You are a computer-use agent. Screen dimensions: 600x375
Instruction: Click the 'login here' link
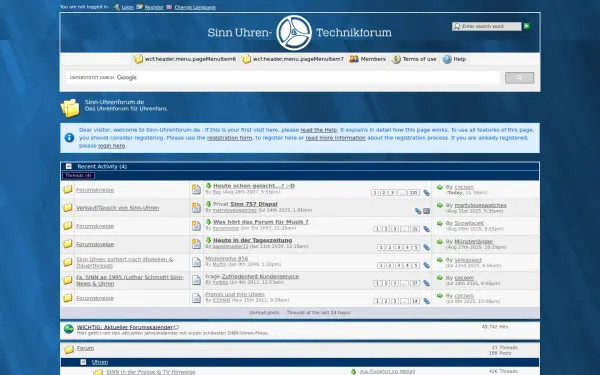click(x=111, y=146)
